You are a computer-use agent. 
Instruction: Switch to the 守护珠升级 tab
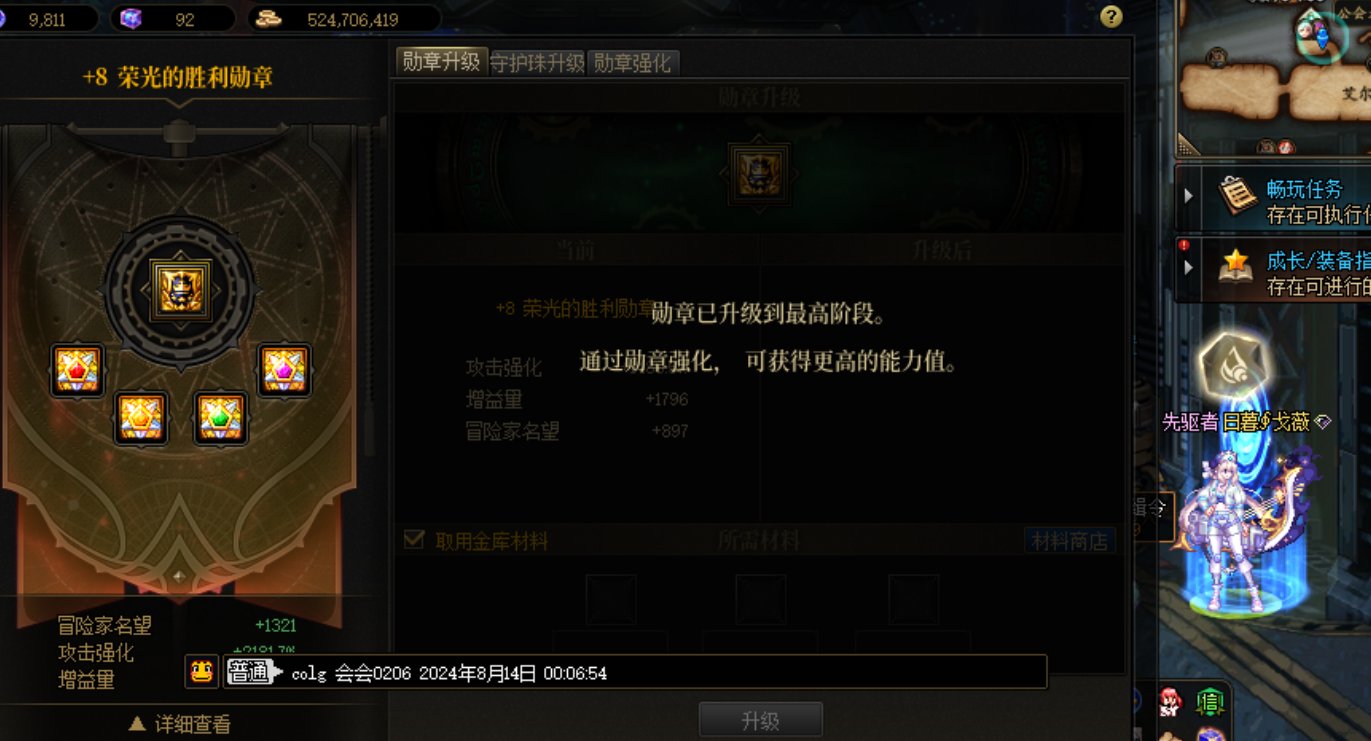[537, 63]
